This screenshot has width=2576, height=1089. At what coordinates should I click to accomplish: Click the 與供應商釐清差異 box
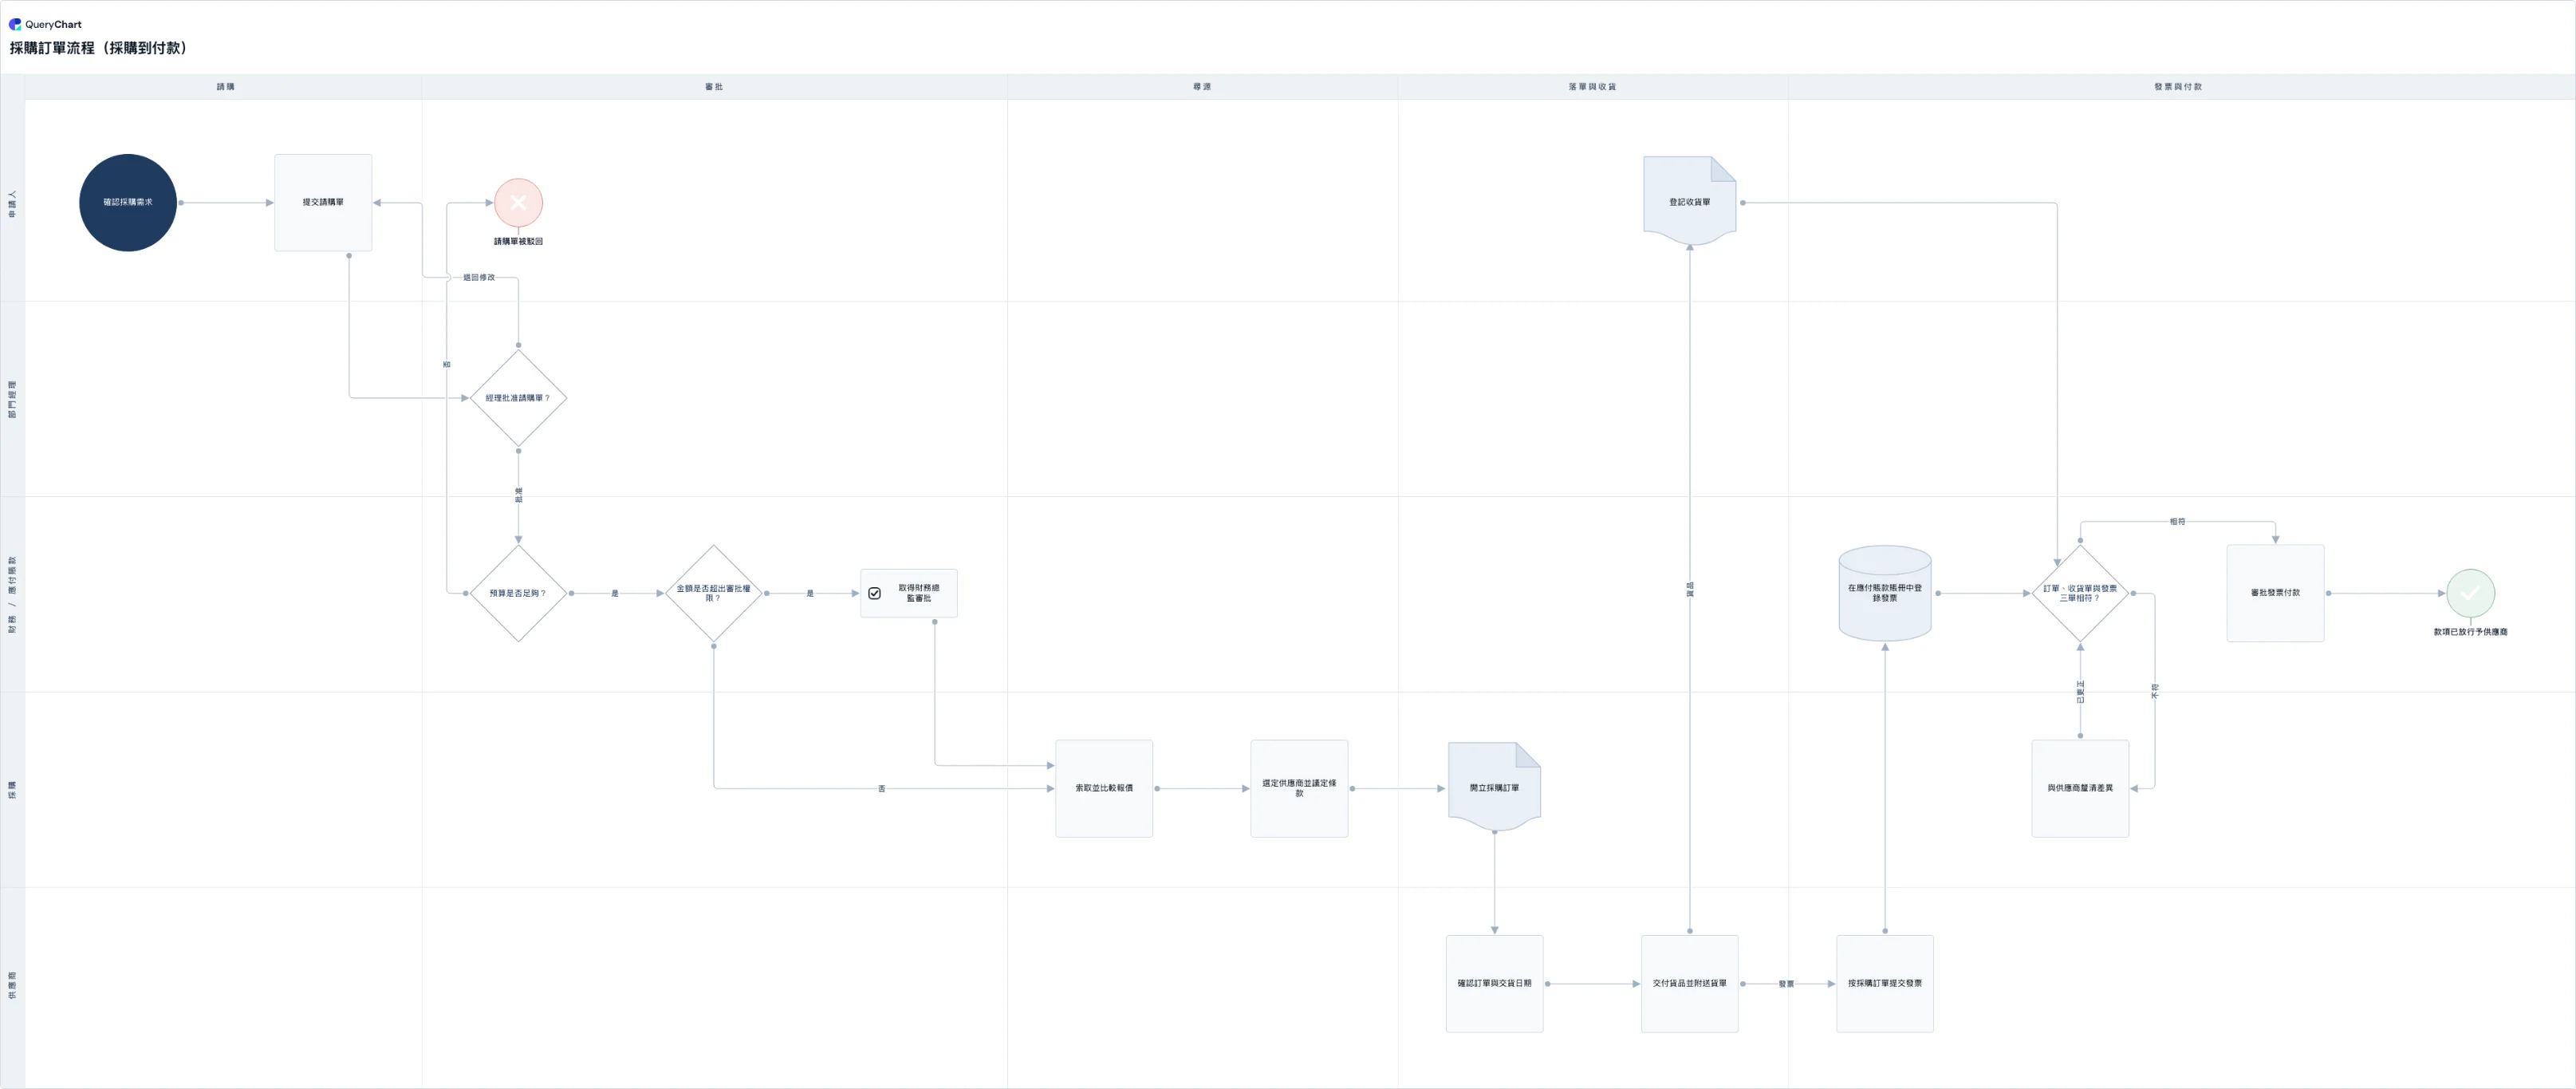click(x=2080, y=788)
